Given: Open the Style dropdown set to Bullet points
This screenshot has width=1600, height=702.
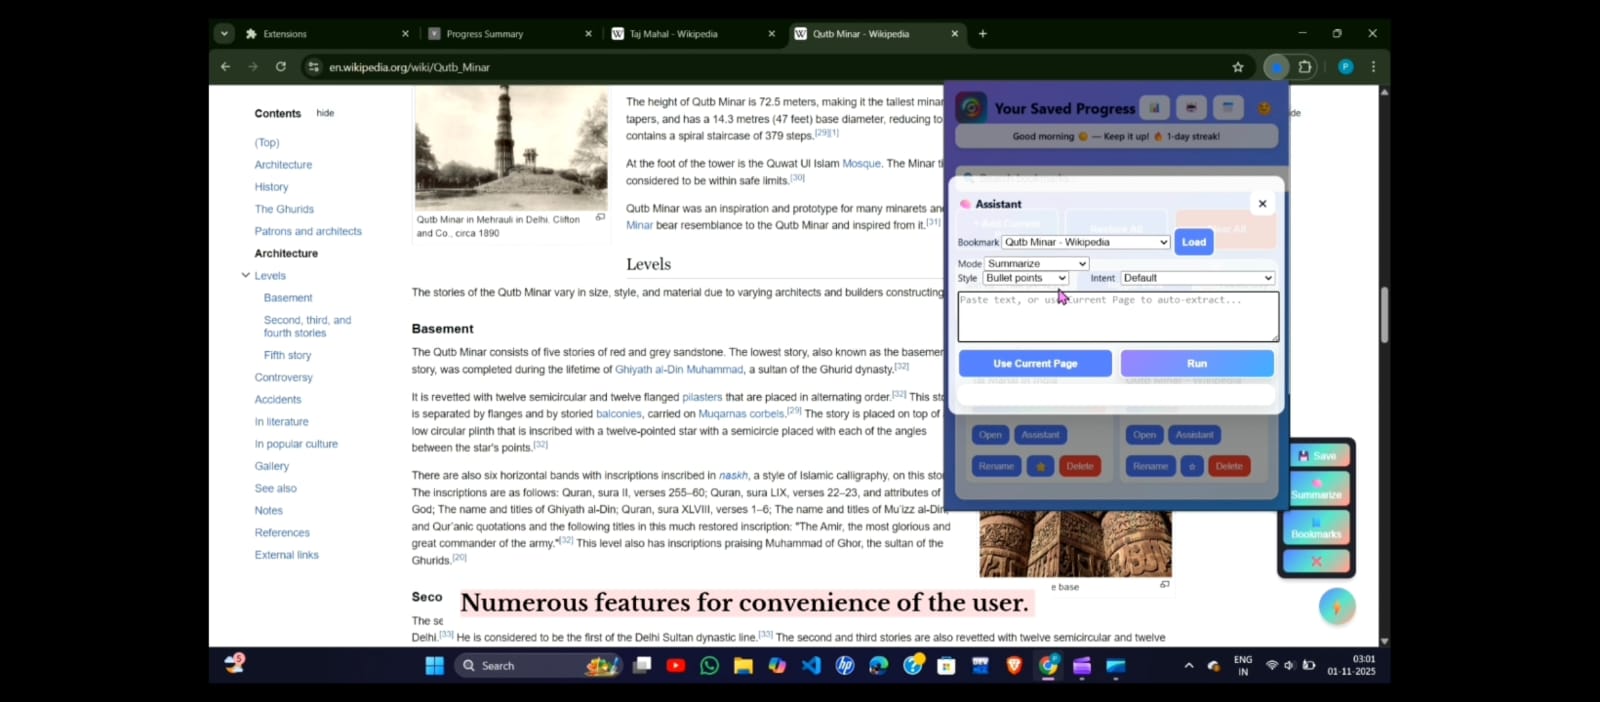Looking at the screenshot, I should click(x=1026, y=278).
